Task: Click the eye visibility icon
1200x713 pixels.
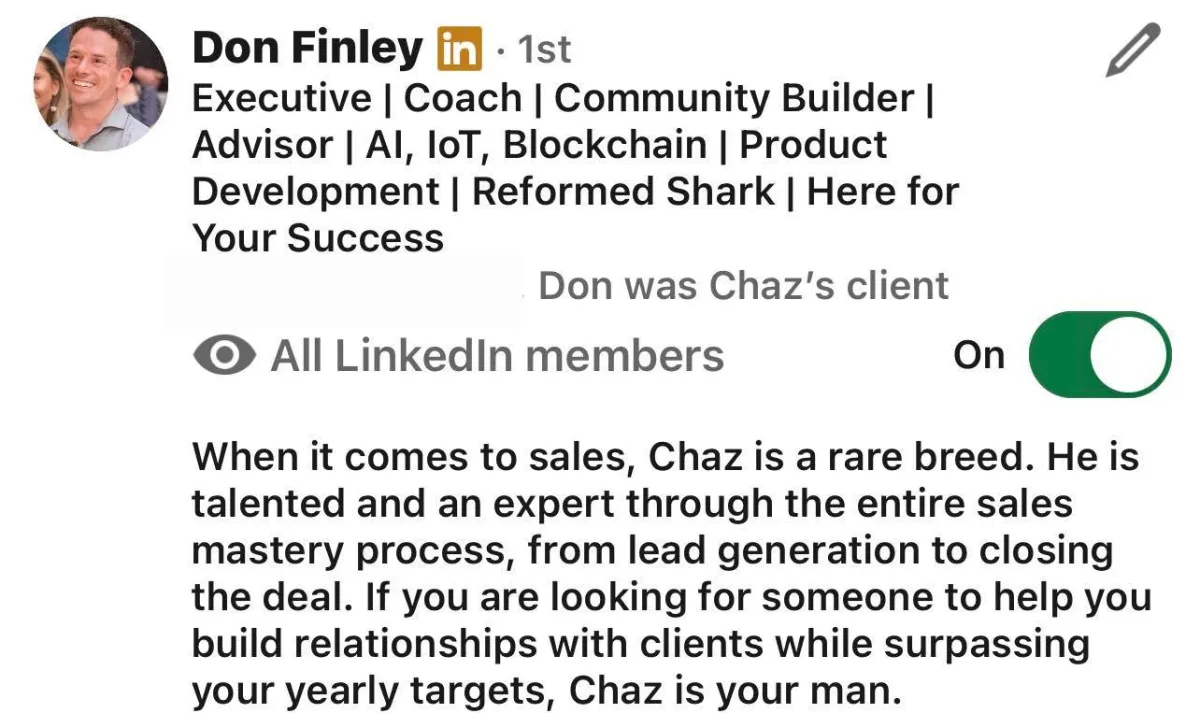Action: coord(222,356)
